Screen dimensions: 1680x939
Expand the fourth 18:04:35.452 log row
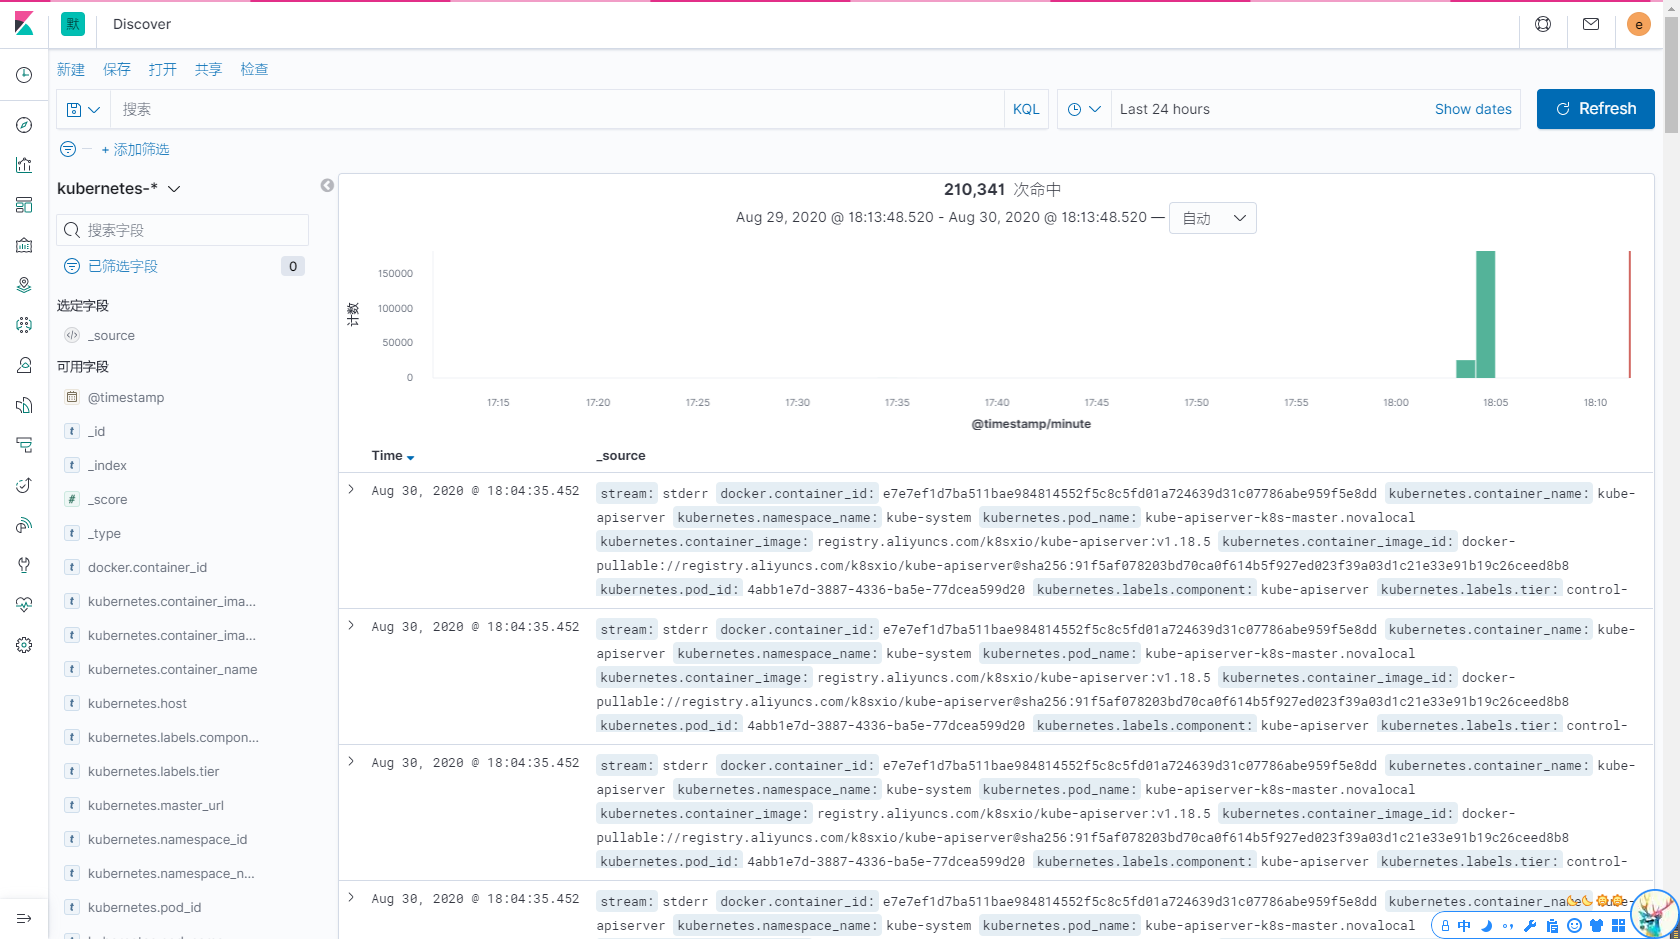(351, 897)
